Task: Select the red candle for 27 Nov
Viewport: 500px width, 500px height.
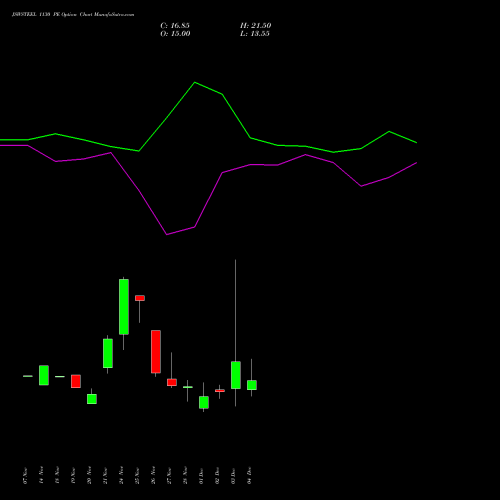Action: (172, 382)
